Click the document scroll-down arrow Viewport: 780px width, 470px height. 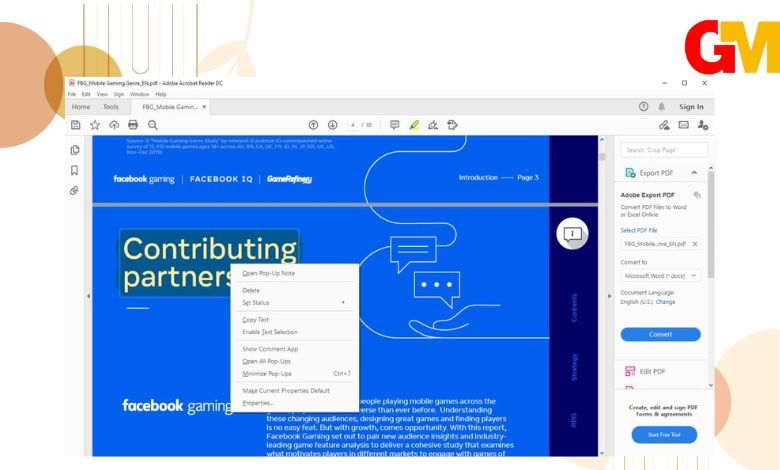point(602,453)
